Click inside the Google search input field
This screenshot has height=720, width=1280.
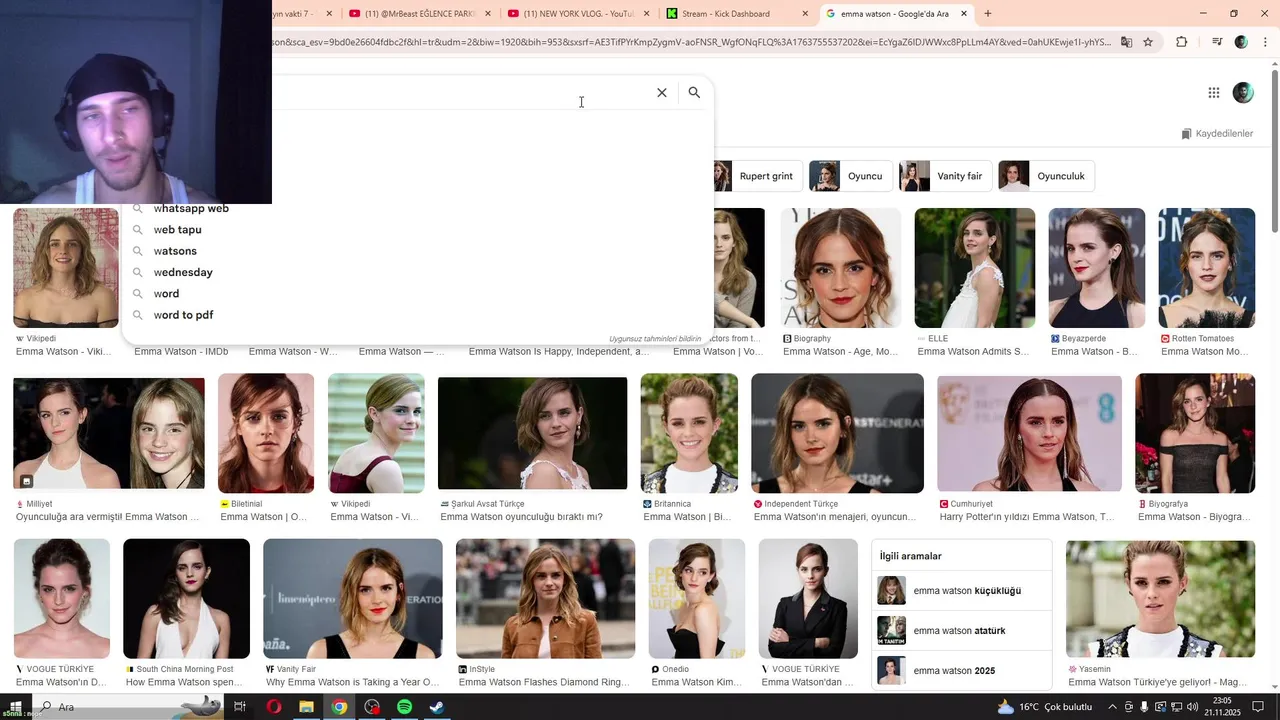(x=460, y=92)
